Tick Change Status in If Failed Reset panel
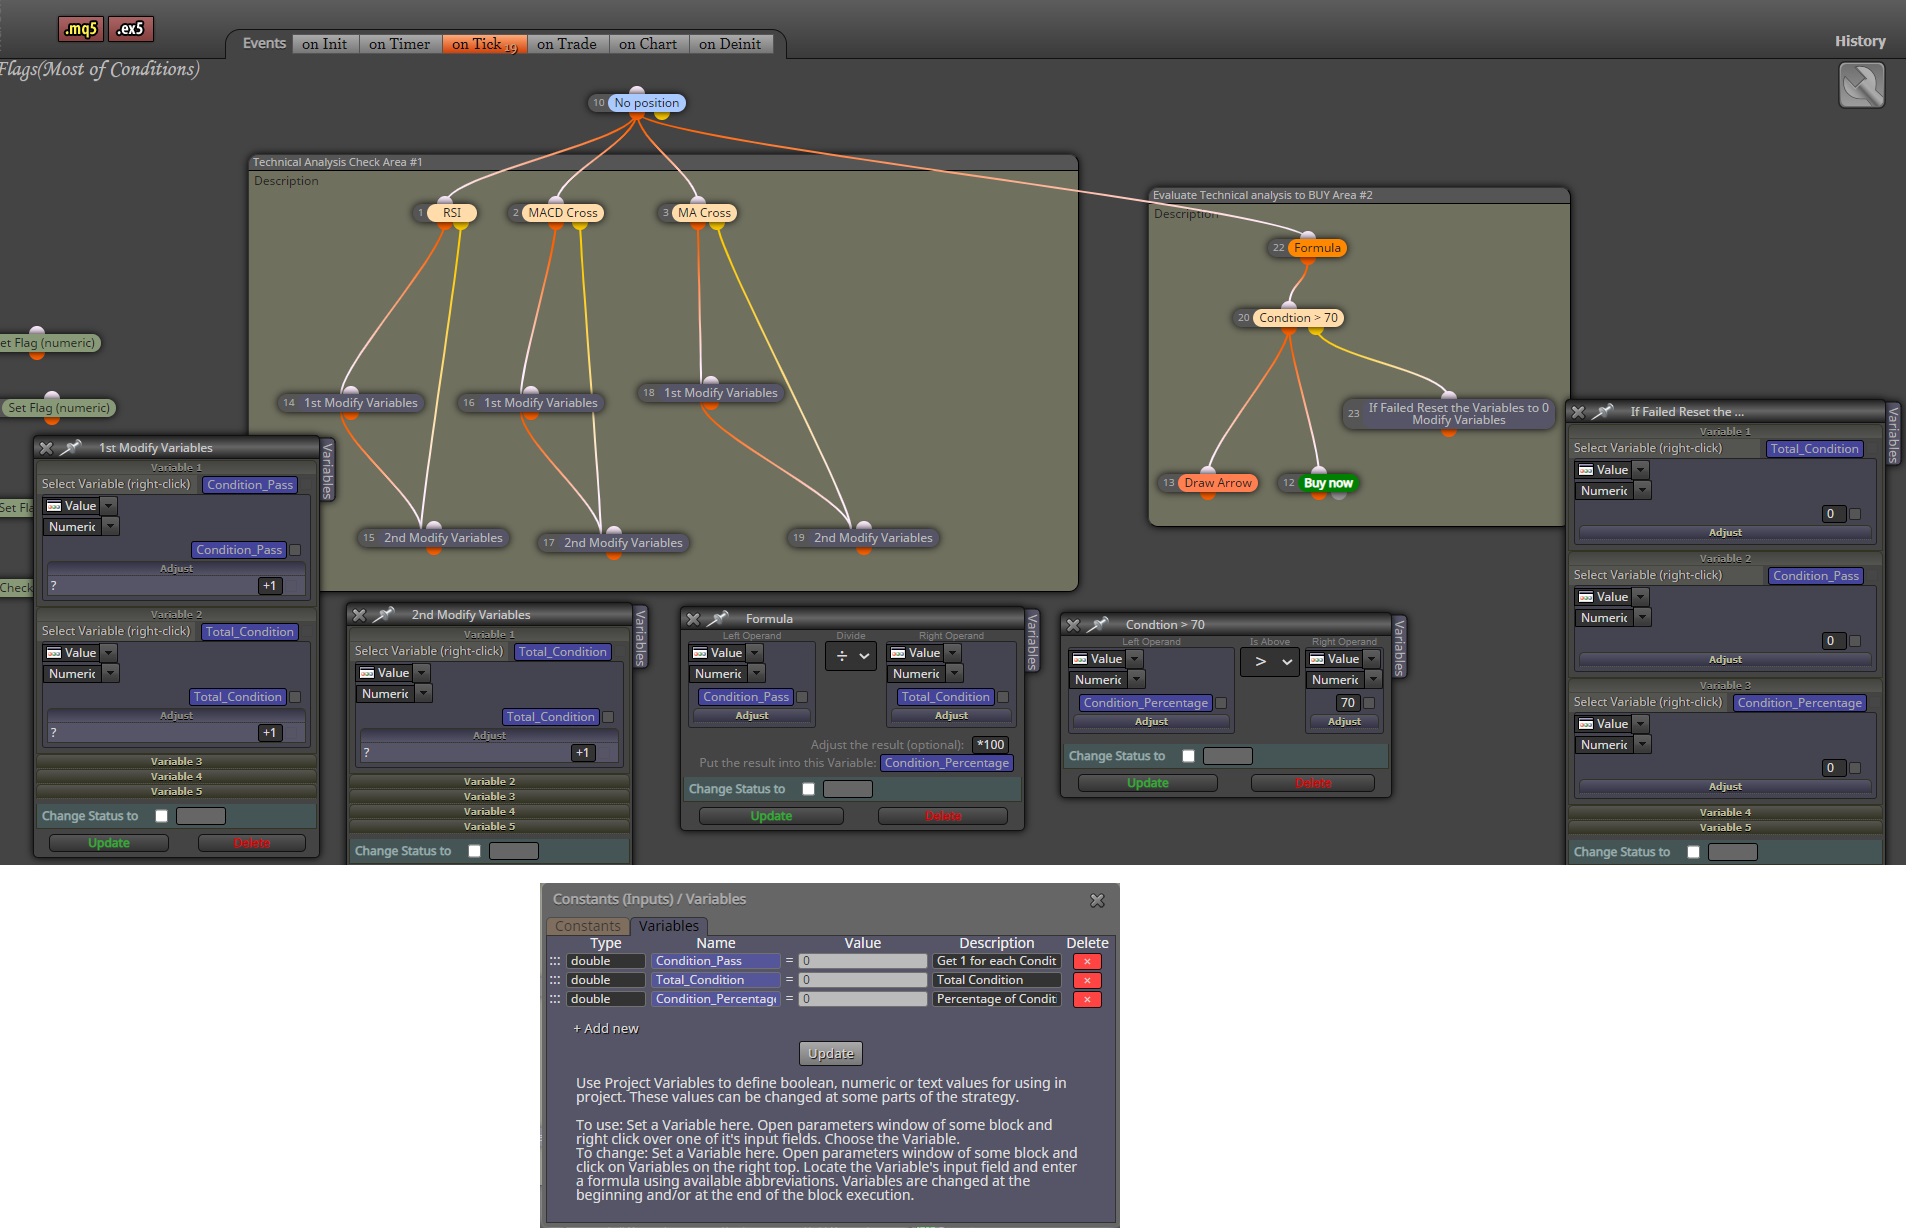This screenshot has height=1232, width=1920. point(1693,852)
